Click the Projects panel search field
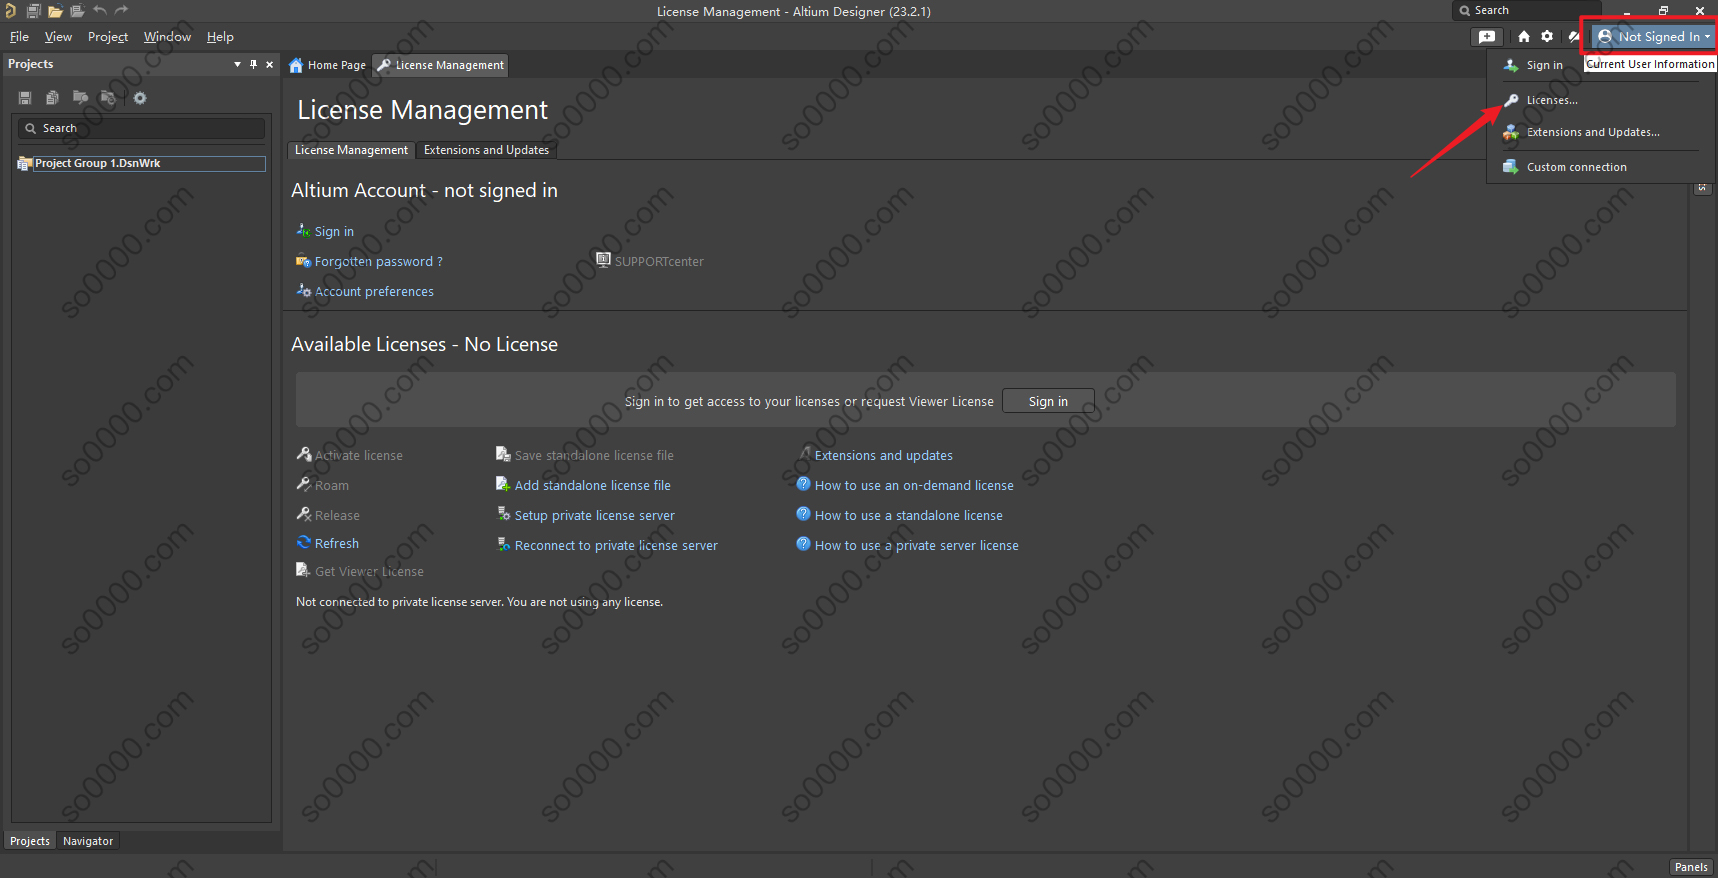The width and height of the screenshot is (1718, 878). (x=141, y=128)
